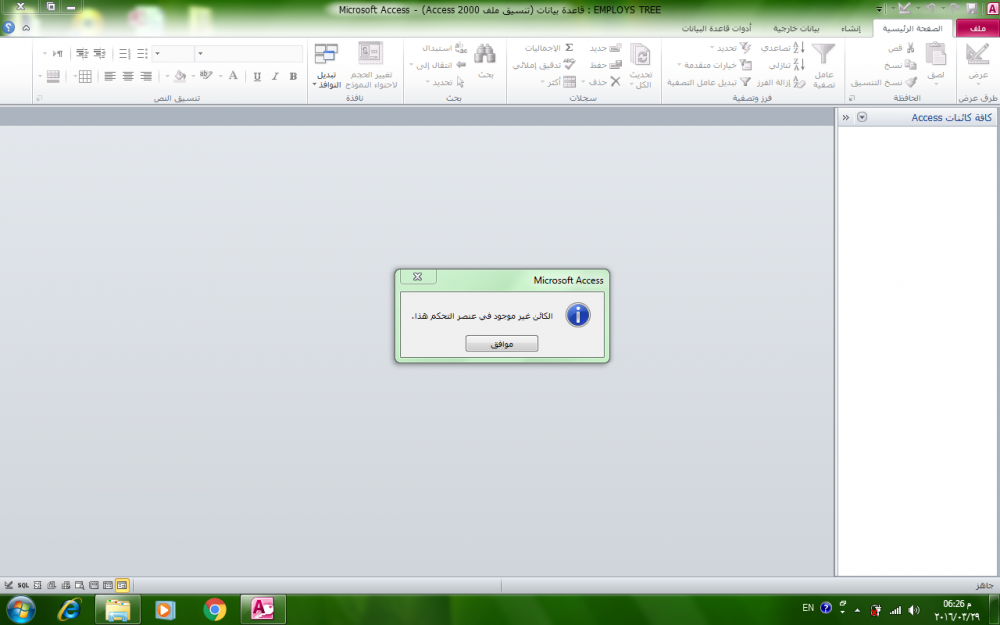This screenshot has height=625, width=1000.
Task: Open the الحافظة (Clipboard) group dialog launcher
Action: 851,98
